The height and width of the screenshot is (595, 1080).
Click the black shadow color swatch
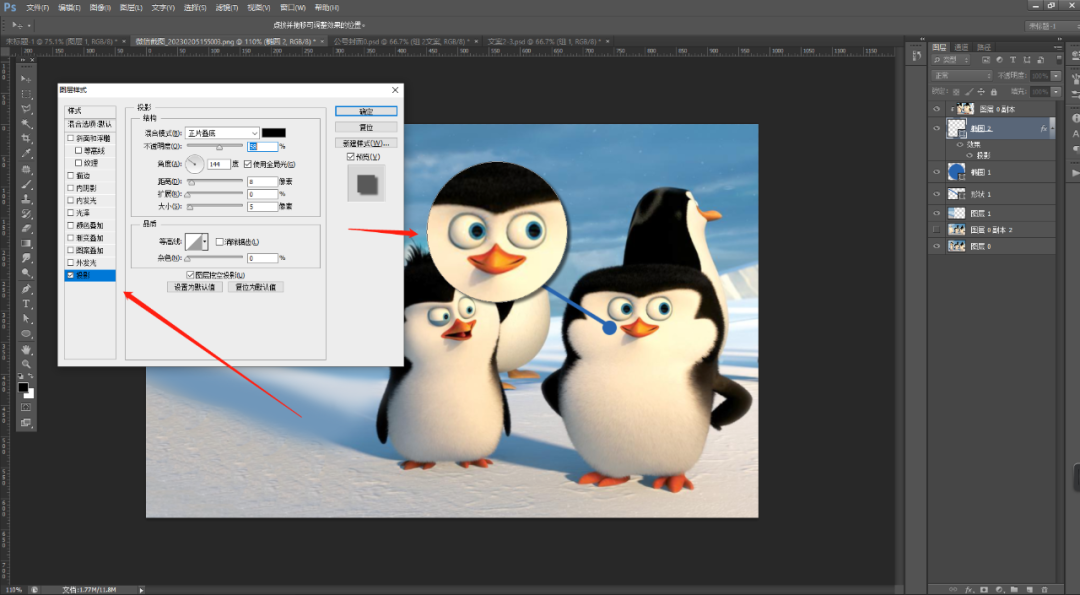pyautogui.click(x=273, y=133)
